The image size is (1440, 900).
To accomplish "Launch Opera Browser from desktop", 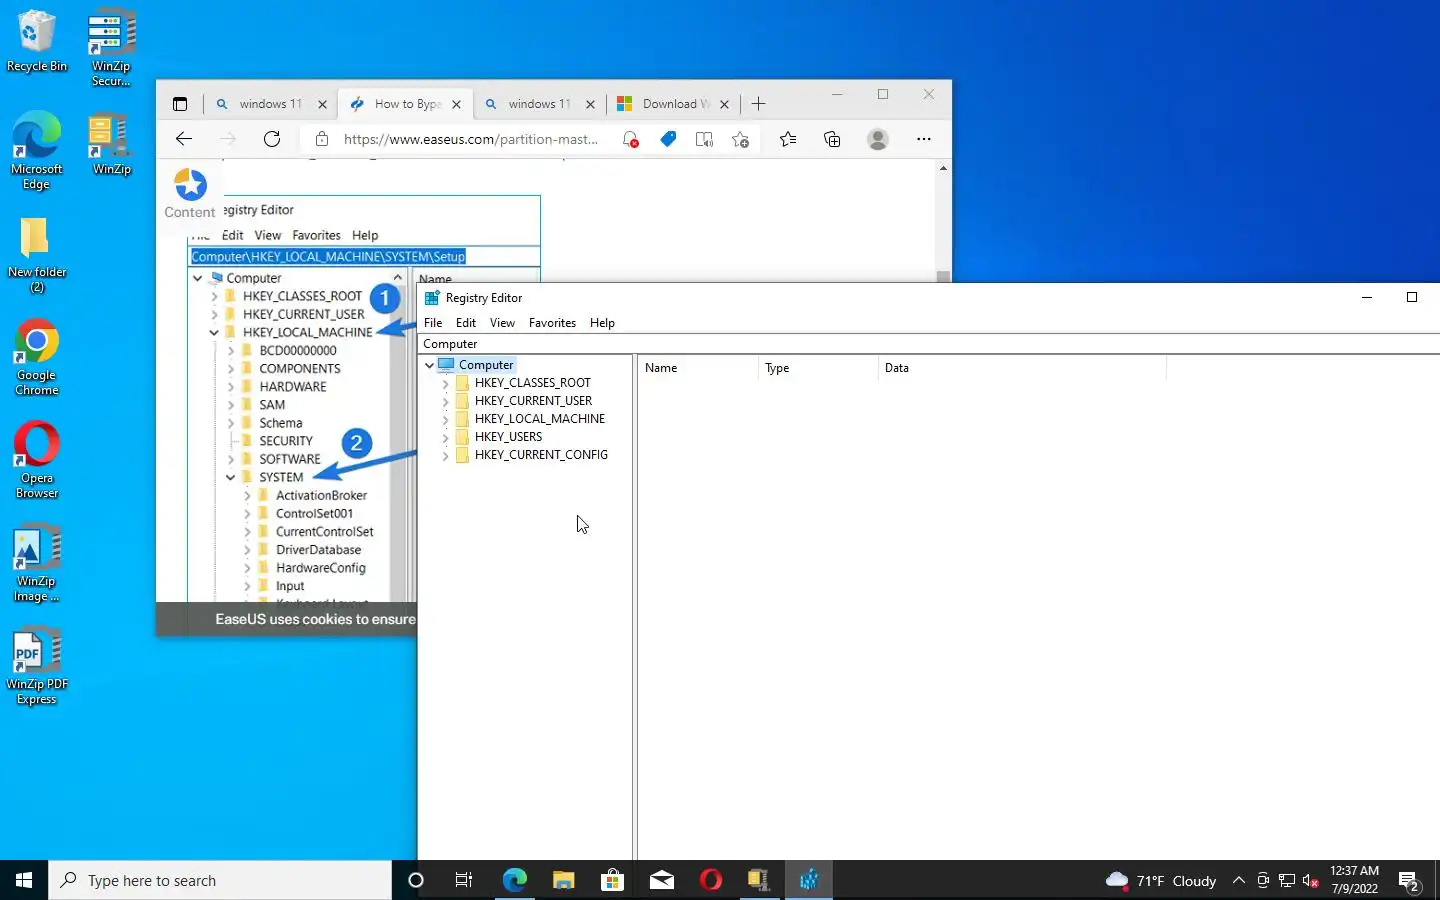I will point(37,461).
